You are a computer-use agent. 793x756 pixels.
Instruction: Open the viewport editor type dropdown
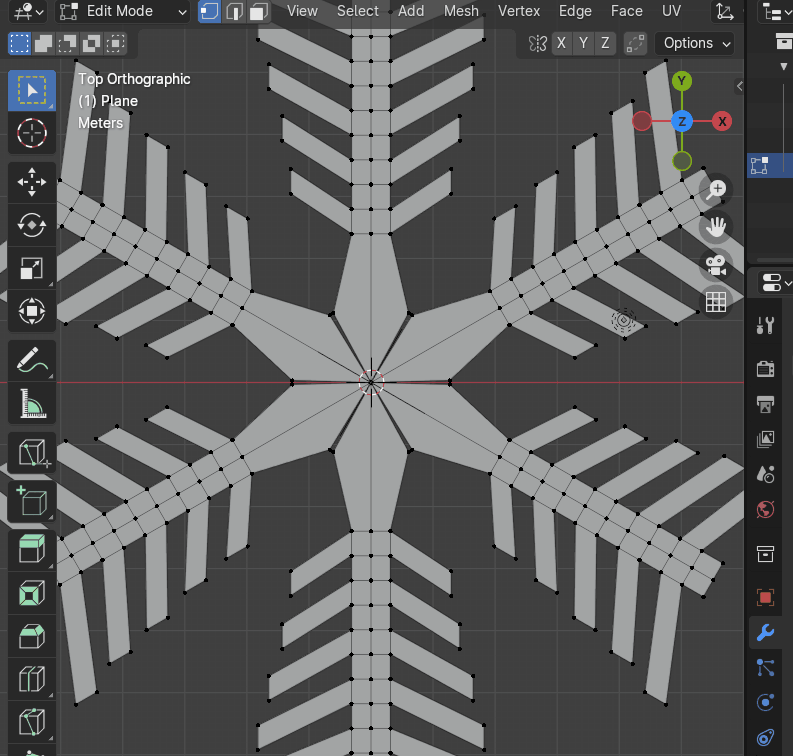(x=28, y=11)
